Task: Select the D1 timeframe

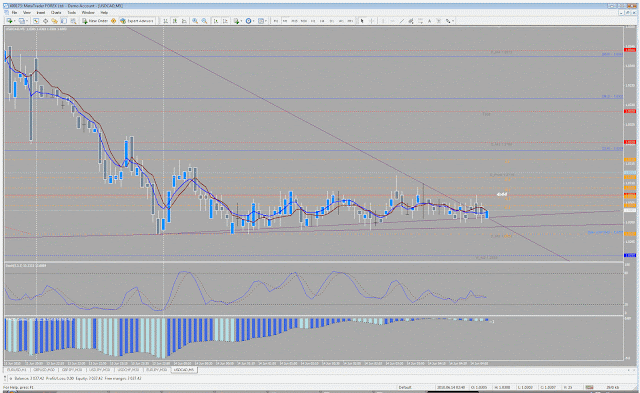Action: (x=331, y=21)
